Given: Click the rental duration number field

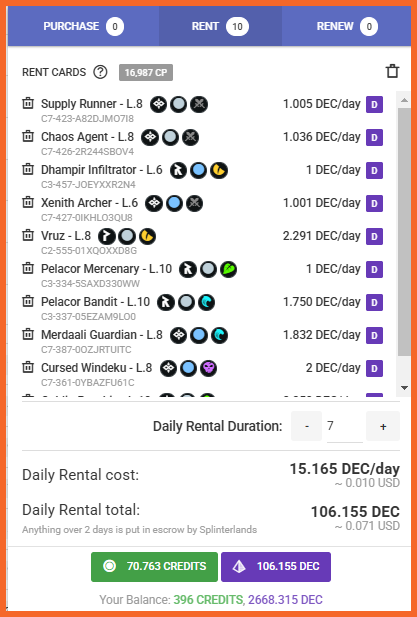Looking at the screenshot, I should pos(345,427).
